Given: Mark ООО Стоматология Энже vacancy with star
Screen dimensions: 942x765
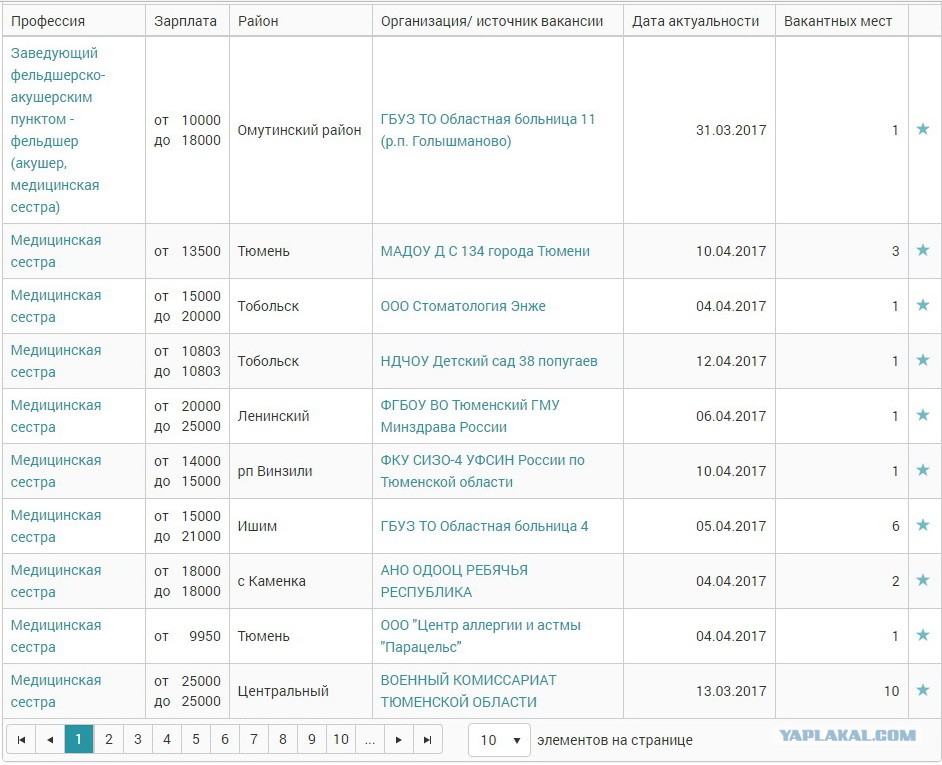Looking at the screenshot, I should (x=923, y=305).
